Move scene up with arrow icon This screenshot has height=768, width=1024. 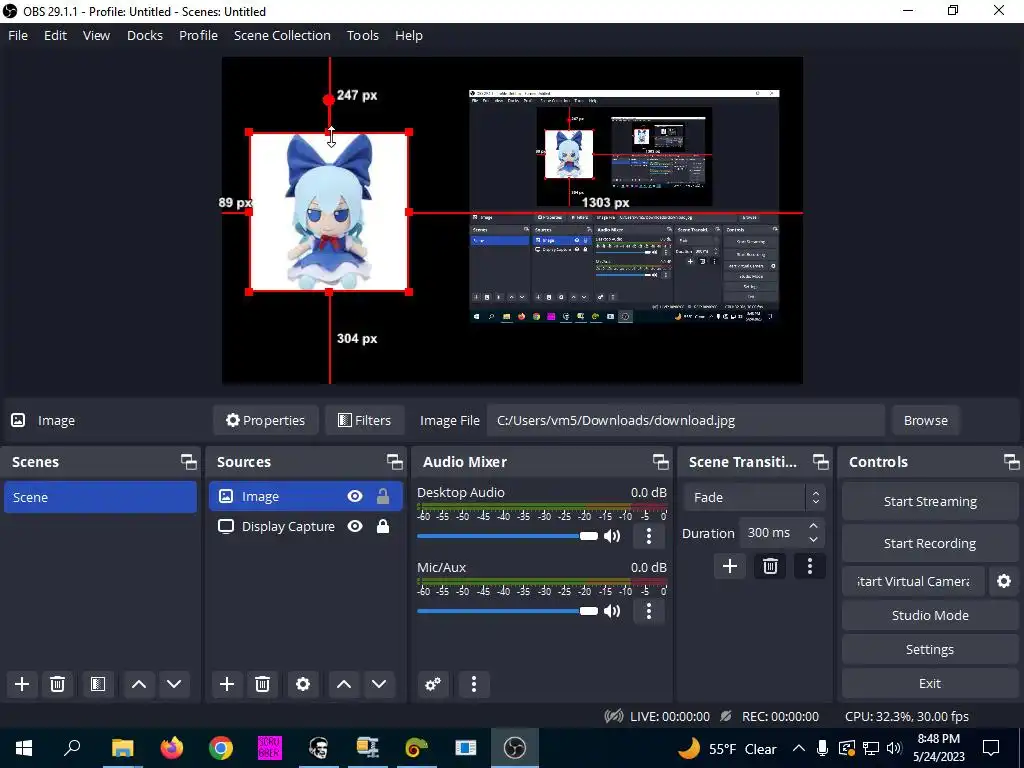coord(138,684)
